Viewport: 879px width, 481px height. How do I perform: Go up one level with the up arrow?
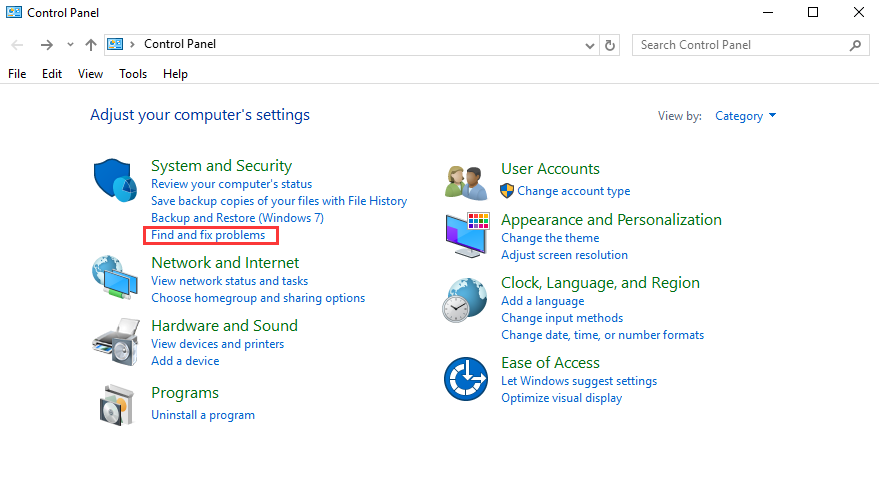pyautogui.click(x=91, y=45)
